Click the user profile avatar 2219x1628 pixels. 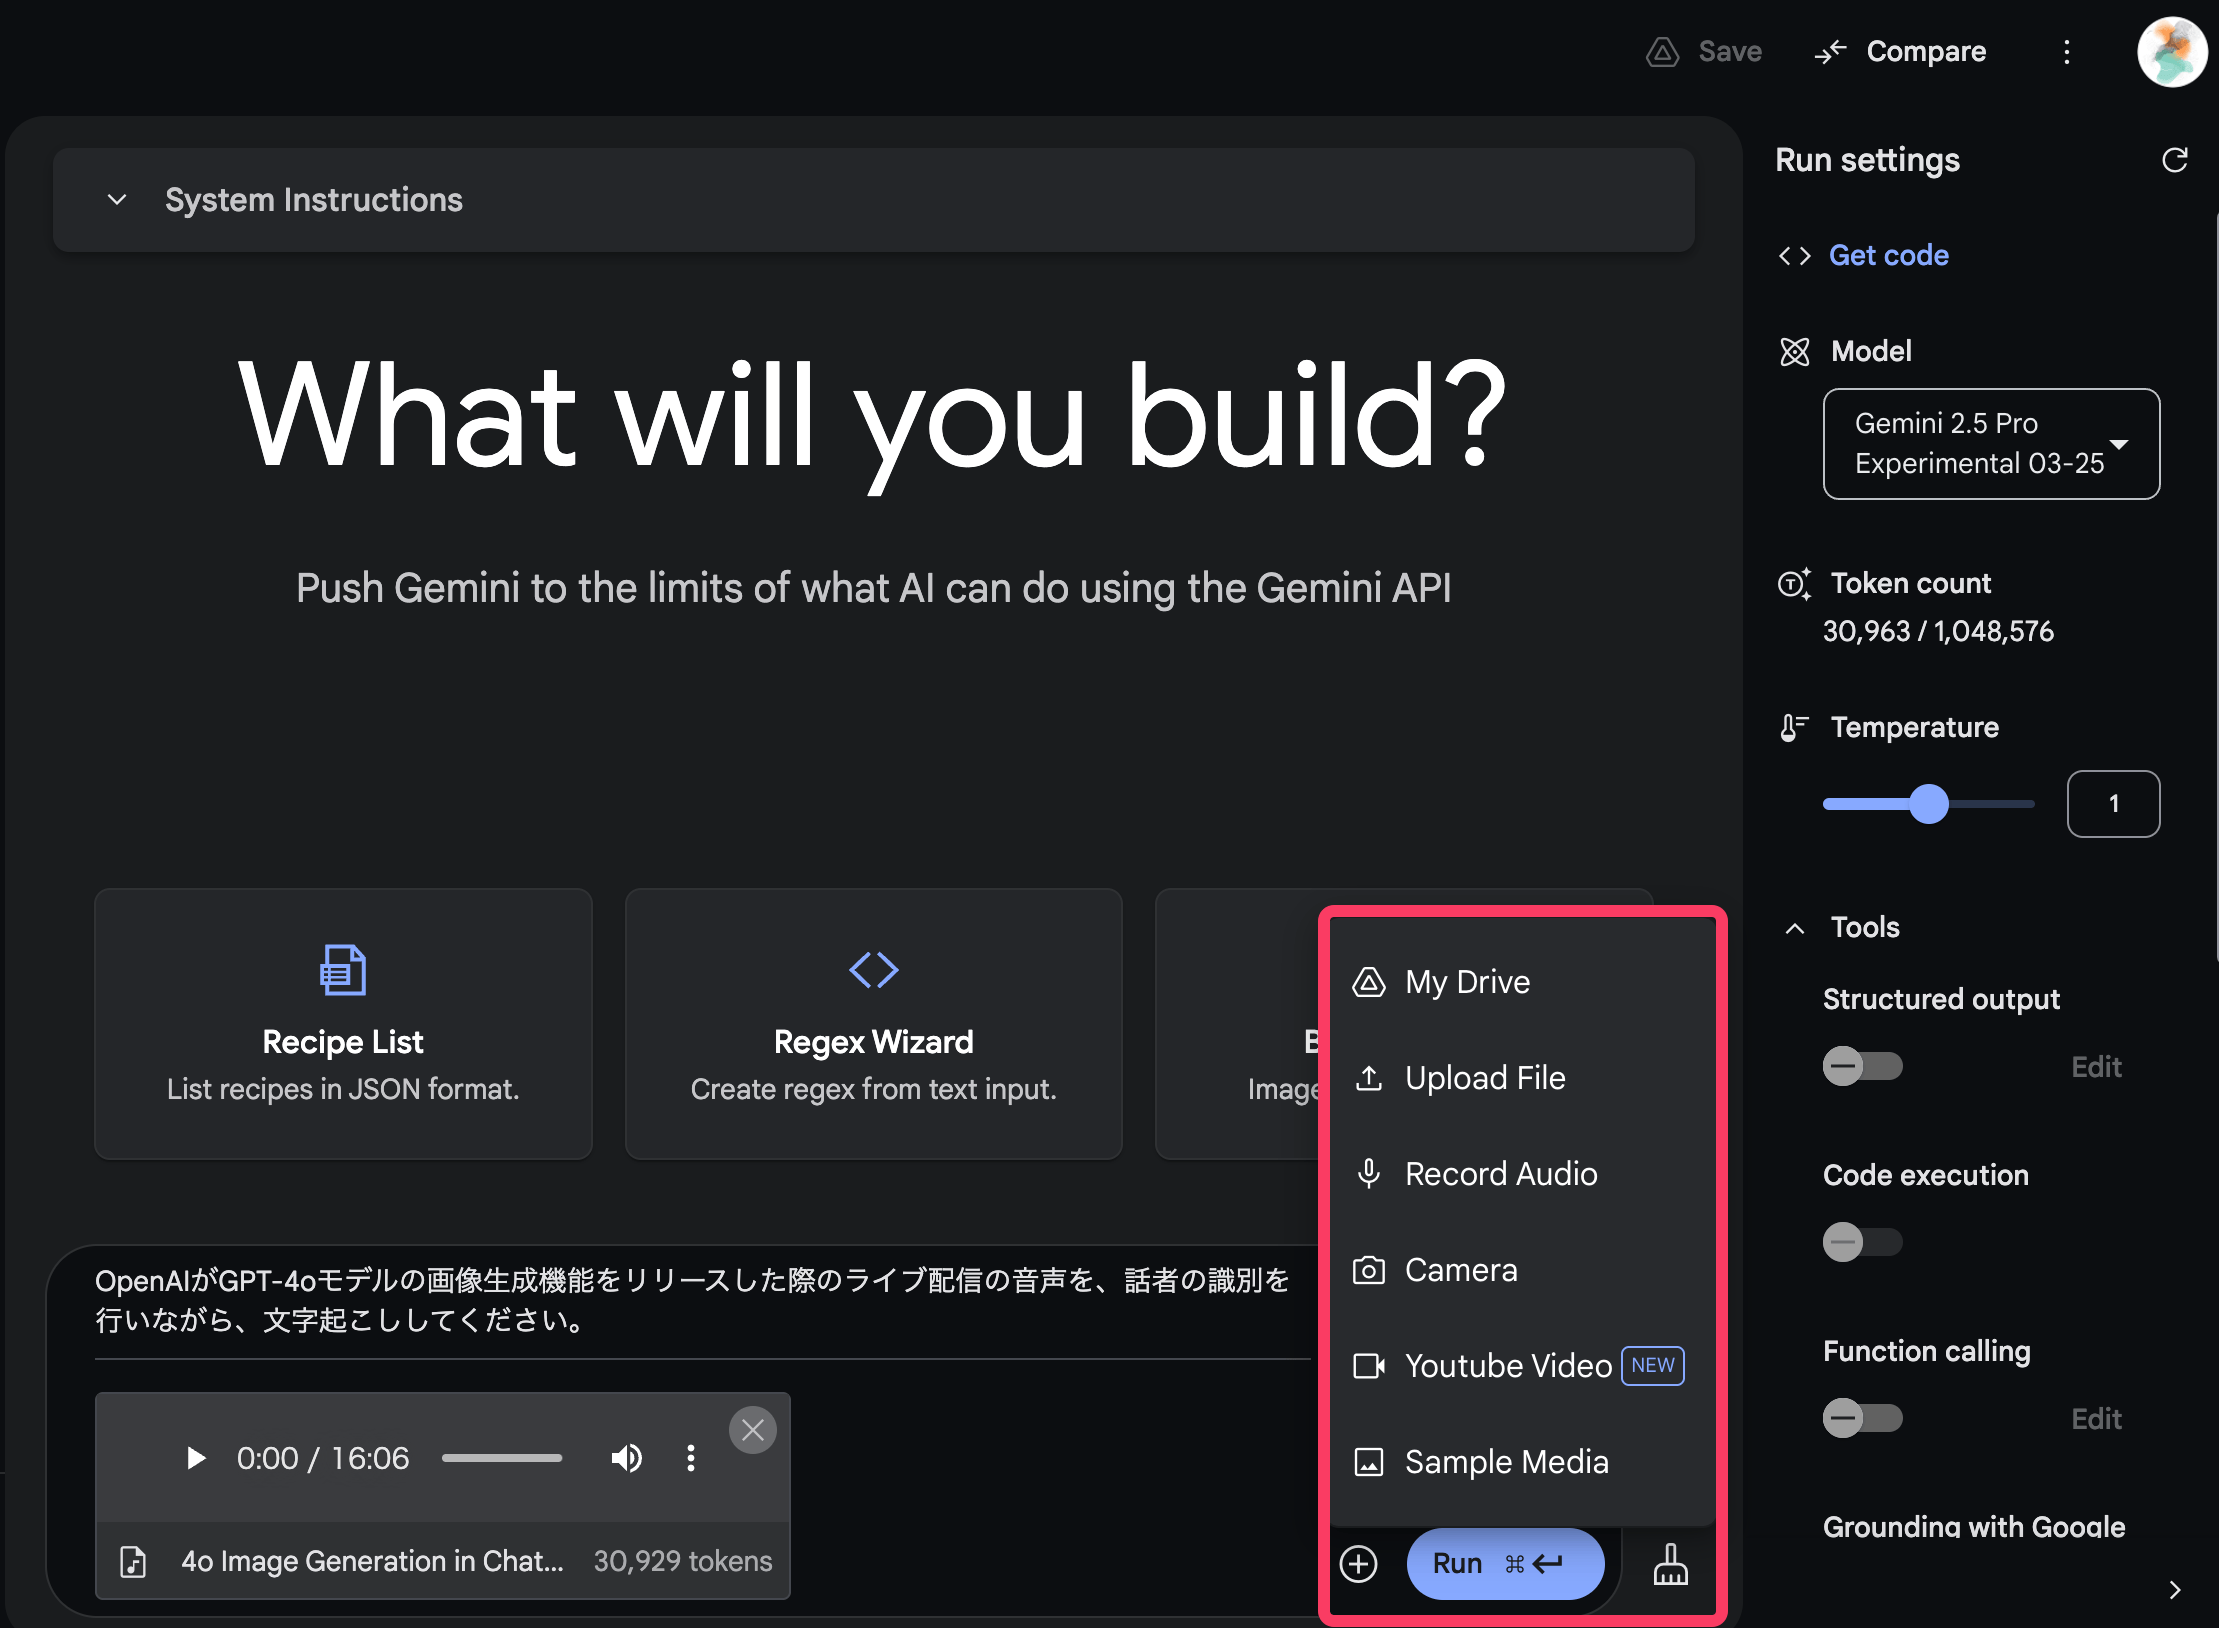click(2171, 52)
